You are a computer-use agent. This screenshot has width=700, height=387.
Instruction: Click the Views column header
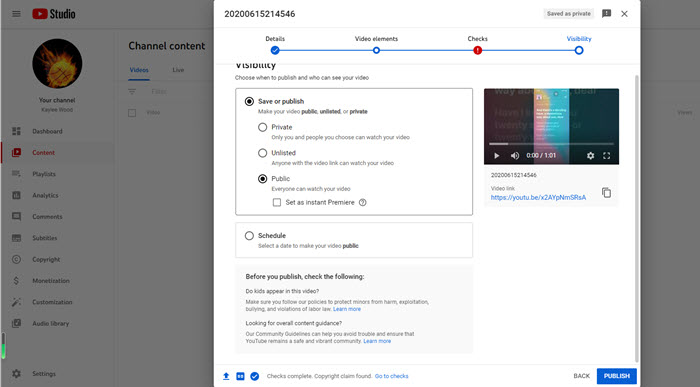(x=684, y=112)
